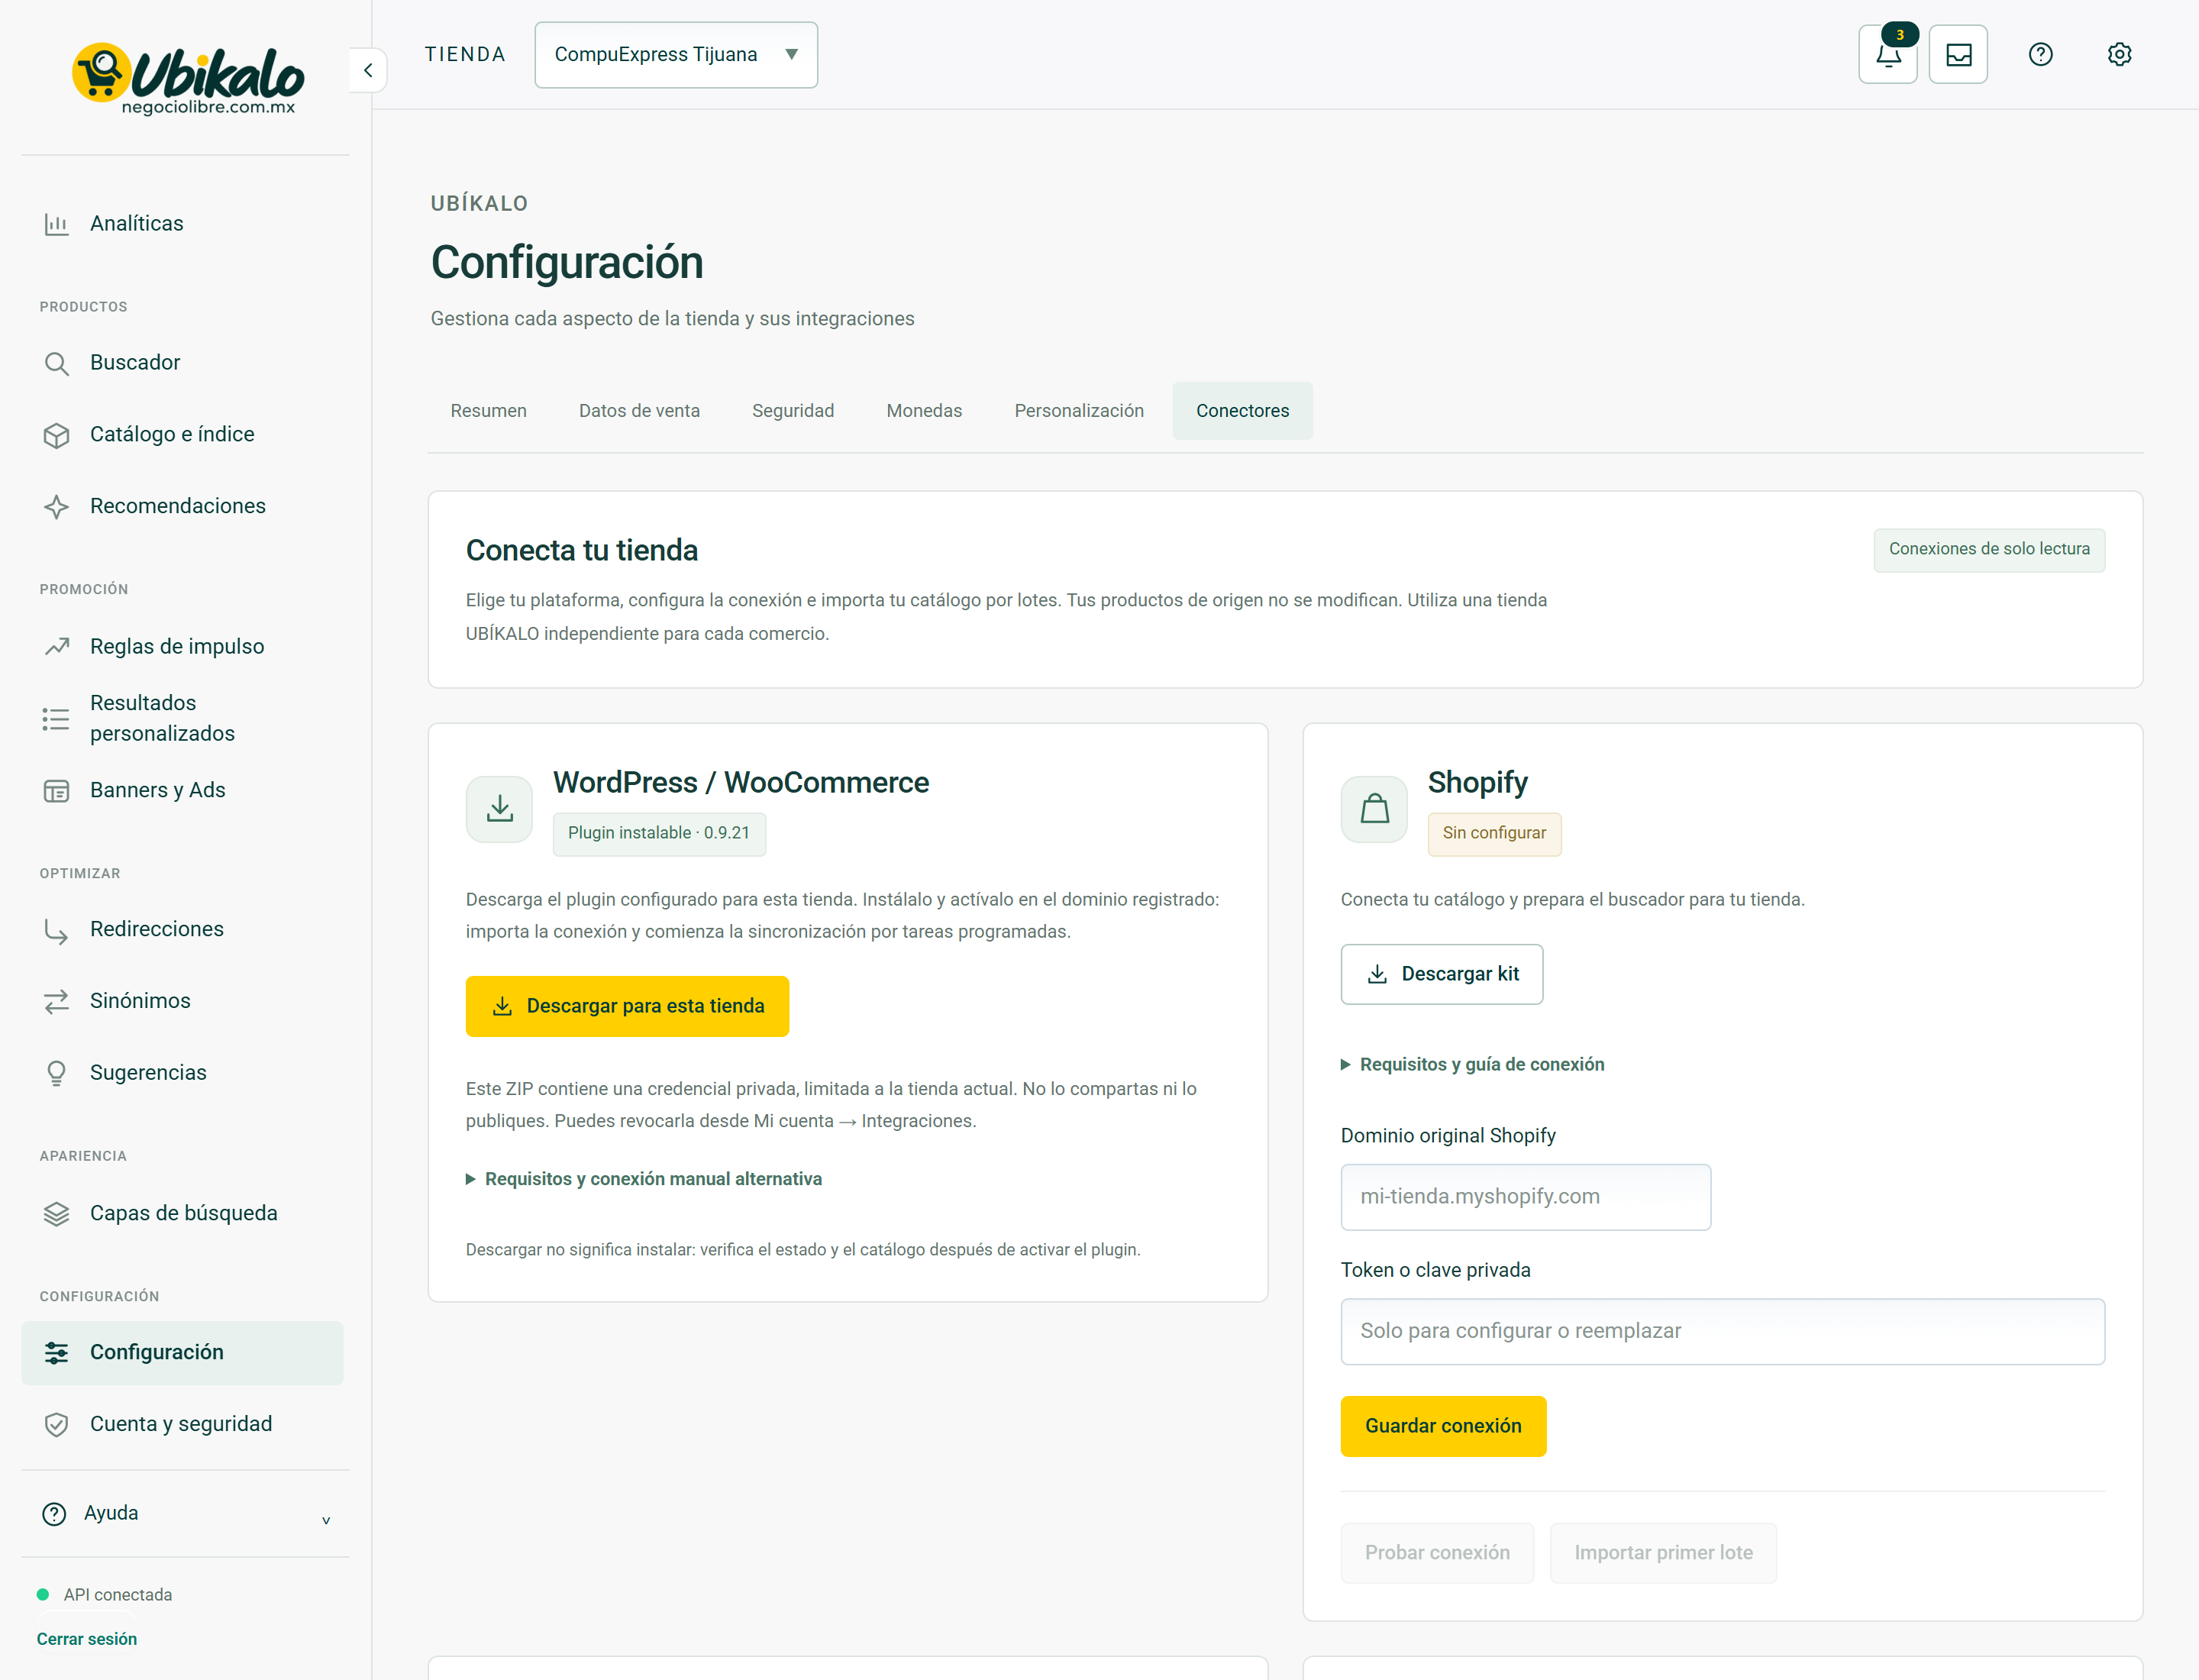Click the Banners y Ads layout icon
The height and width of the screenshot is (1680, 2199).
tap(56, 791)
